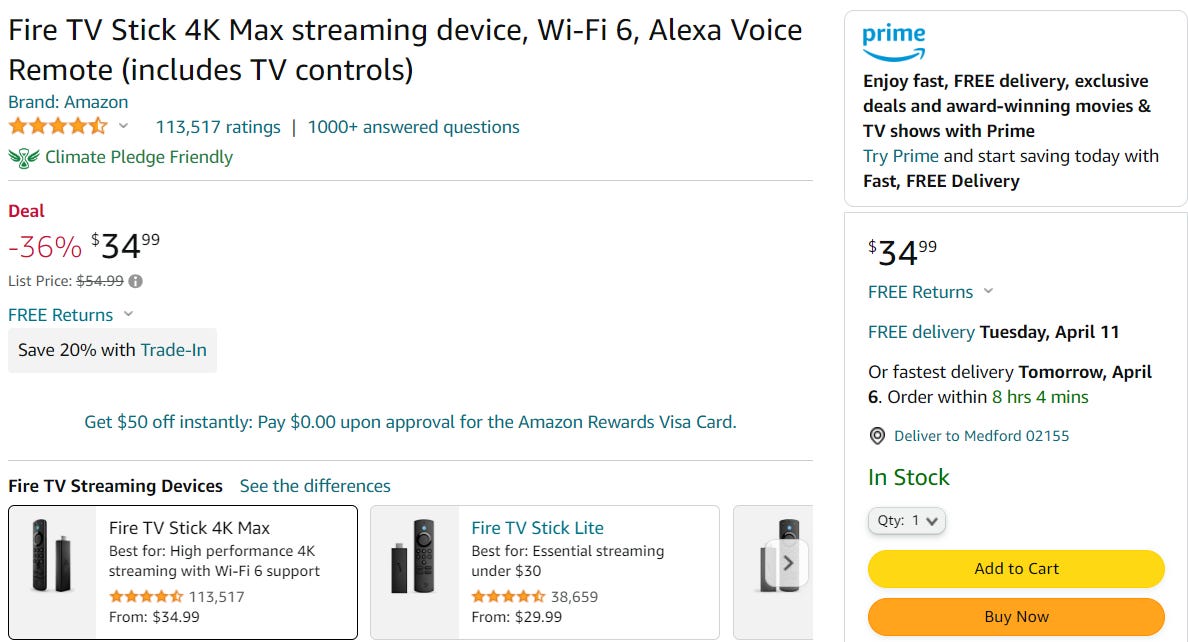Viewport: 1188px width, 642px height.
Task: Click the Deliver to location pin icon
Action: coord(877,436)
